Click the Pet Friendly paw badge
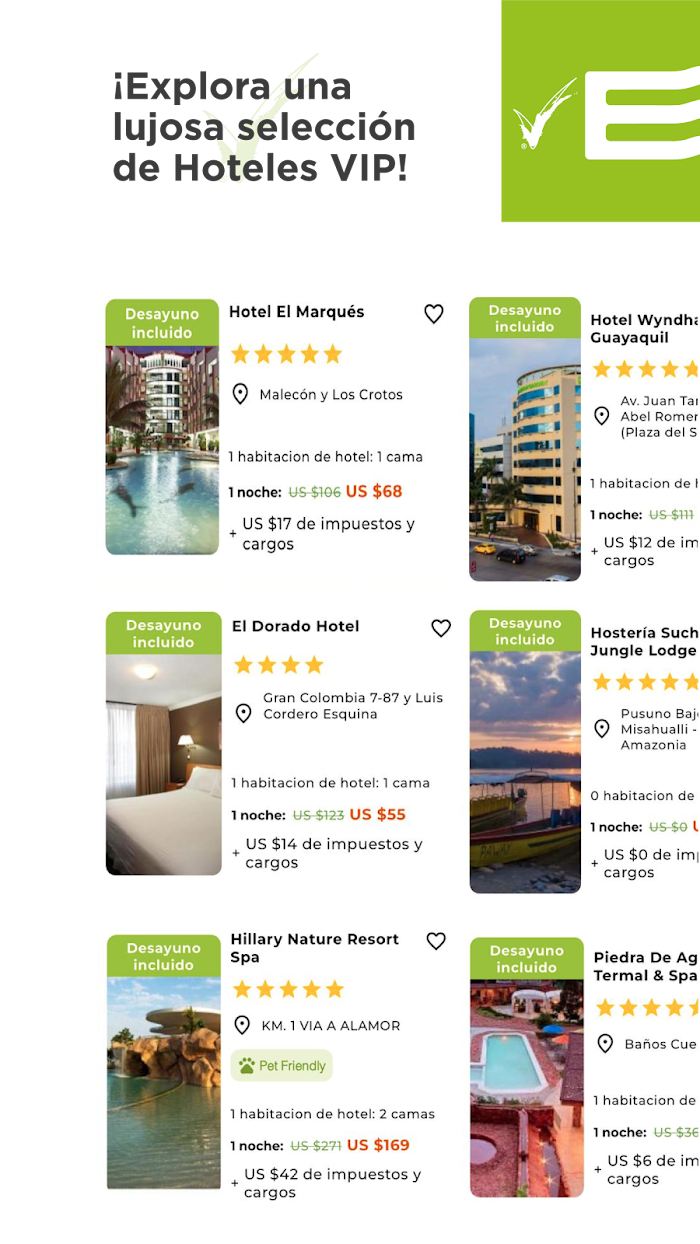Viewport: 700px width, 1244px height. [282, 1066]
